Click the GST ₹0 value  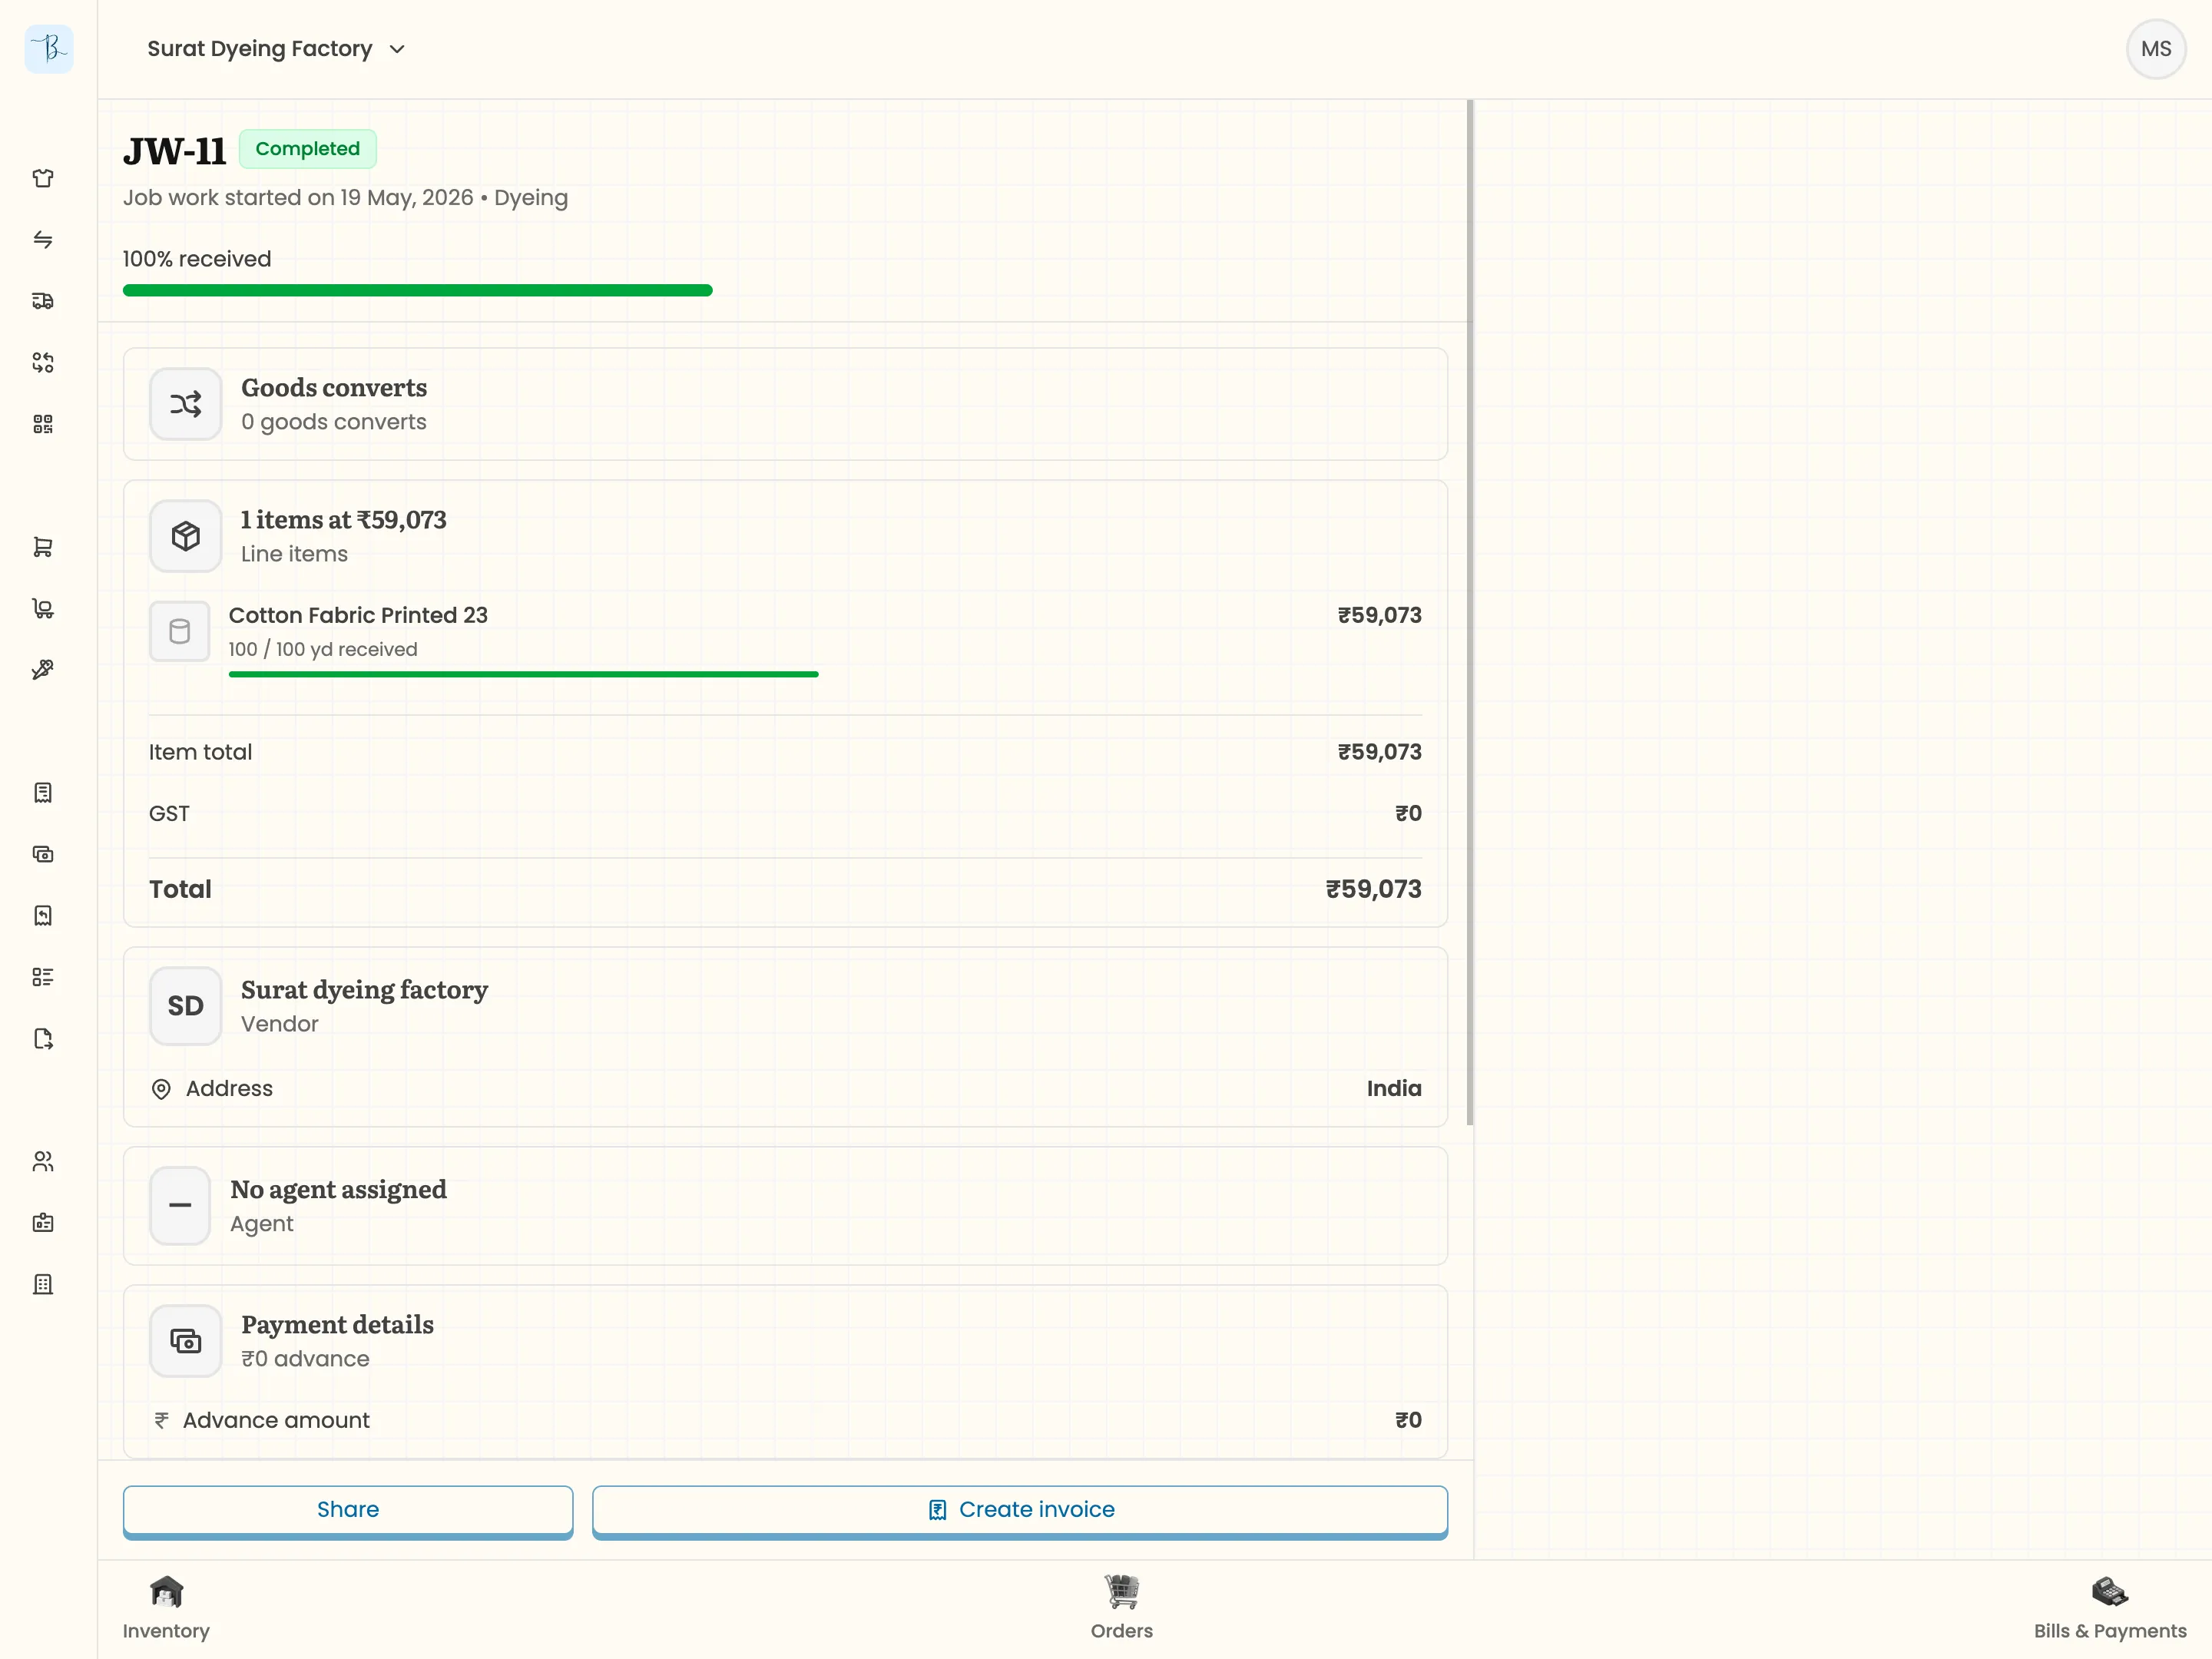point(1408,814)
